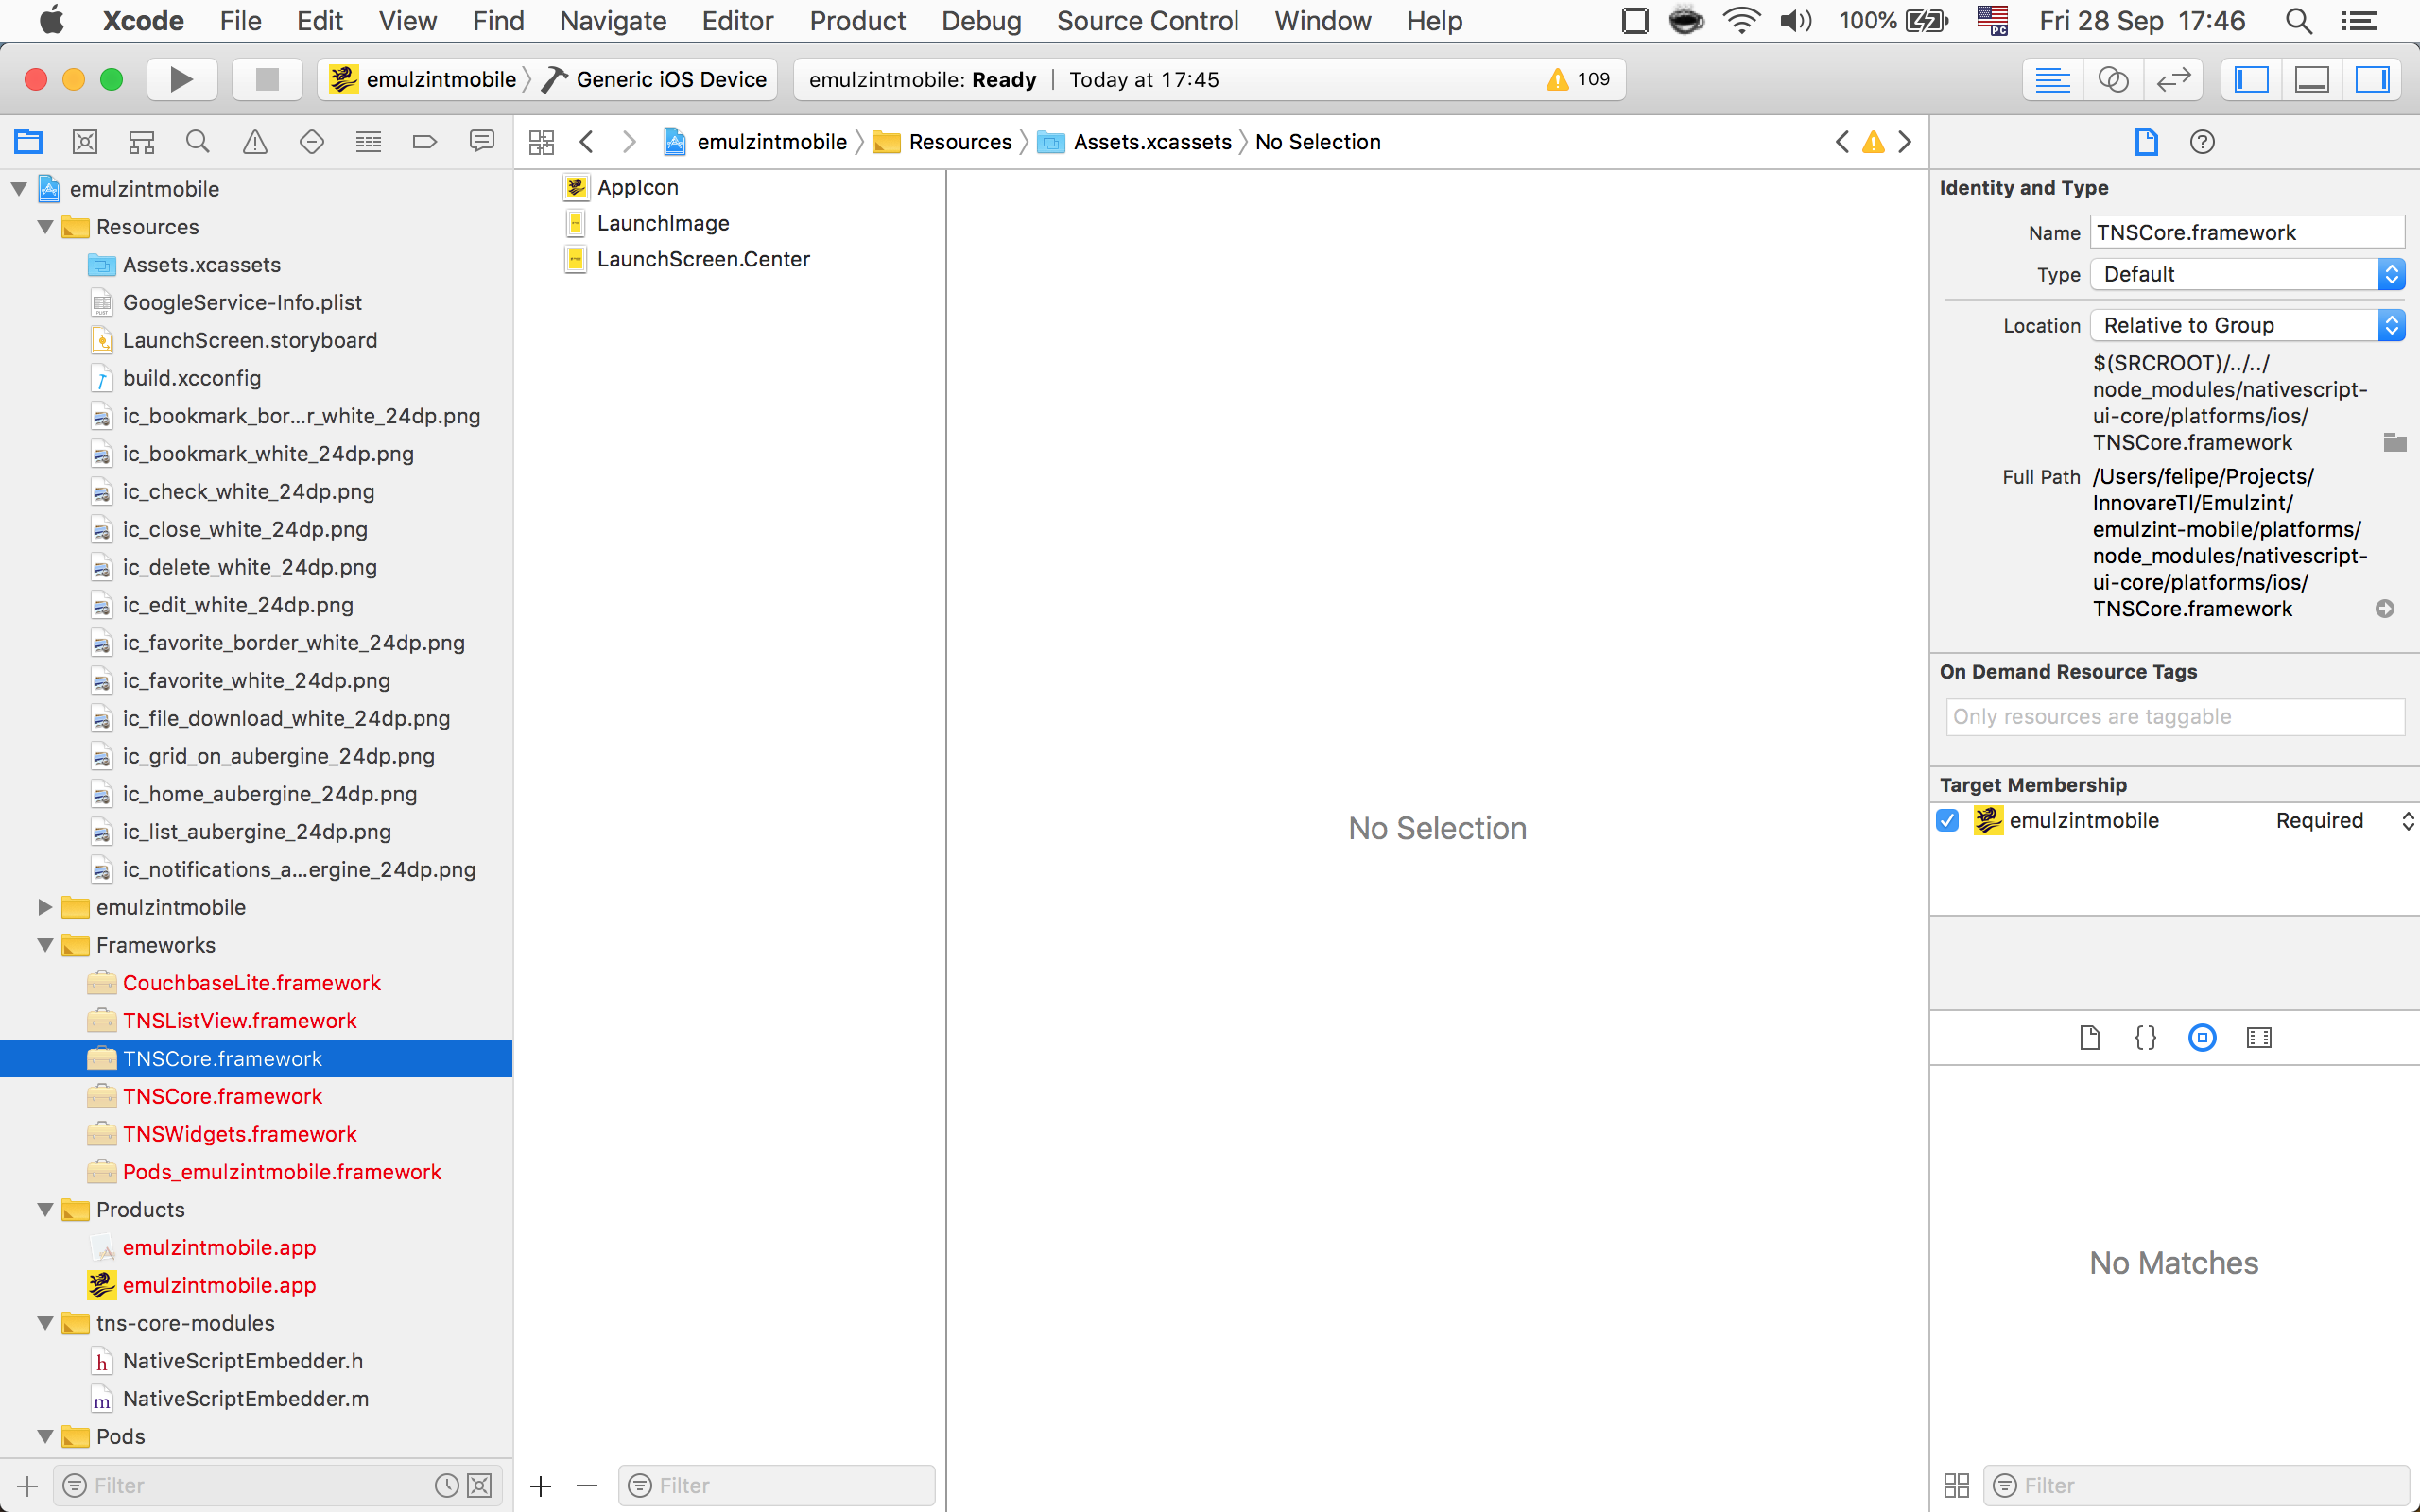Open Version editor arrows icon
This screenshot has height=1512, width=2420.
click(2173, 79)
